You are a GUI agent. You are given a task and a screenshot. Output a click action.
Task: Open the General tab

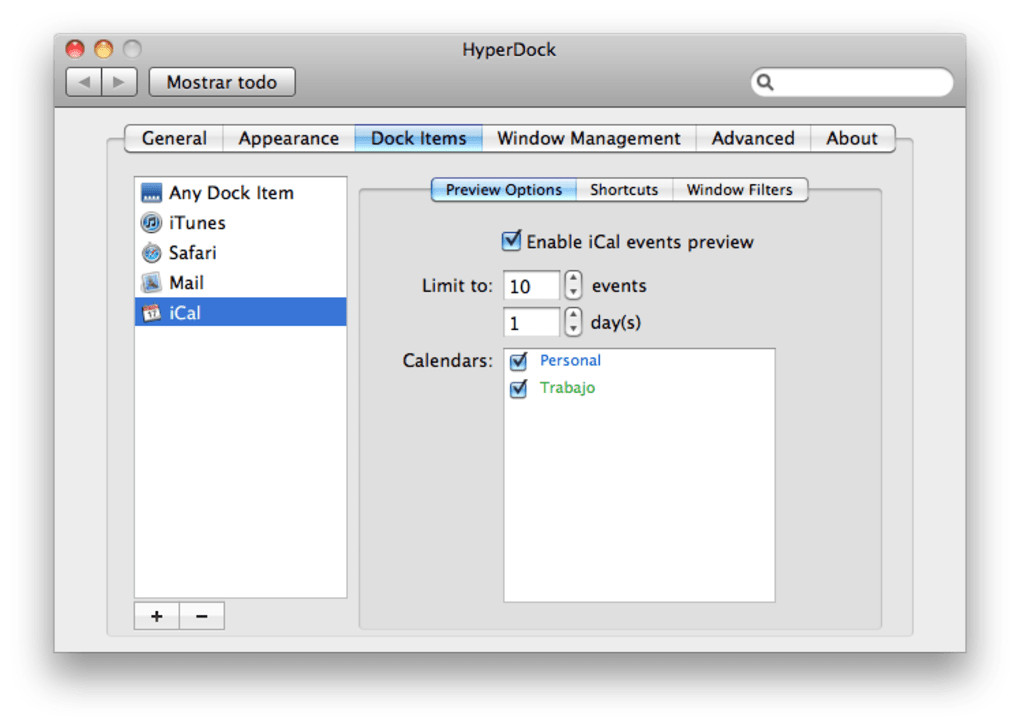[174, 139]
